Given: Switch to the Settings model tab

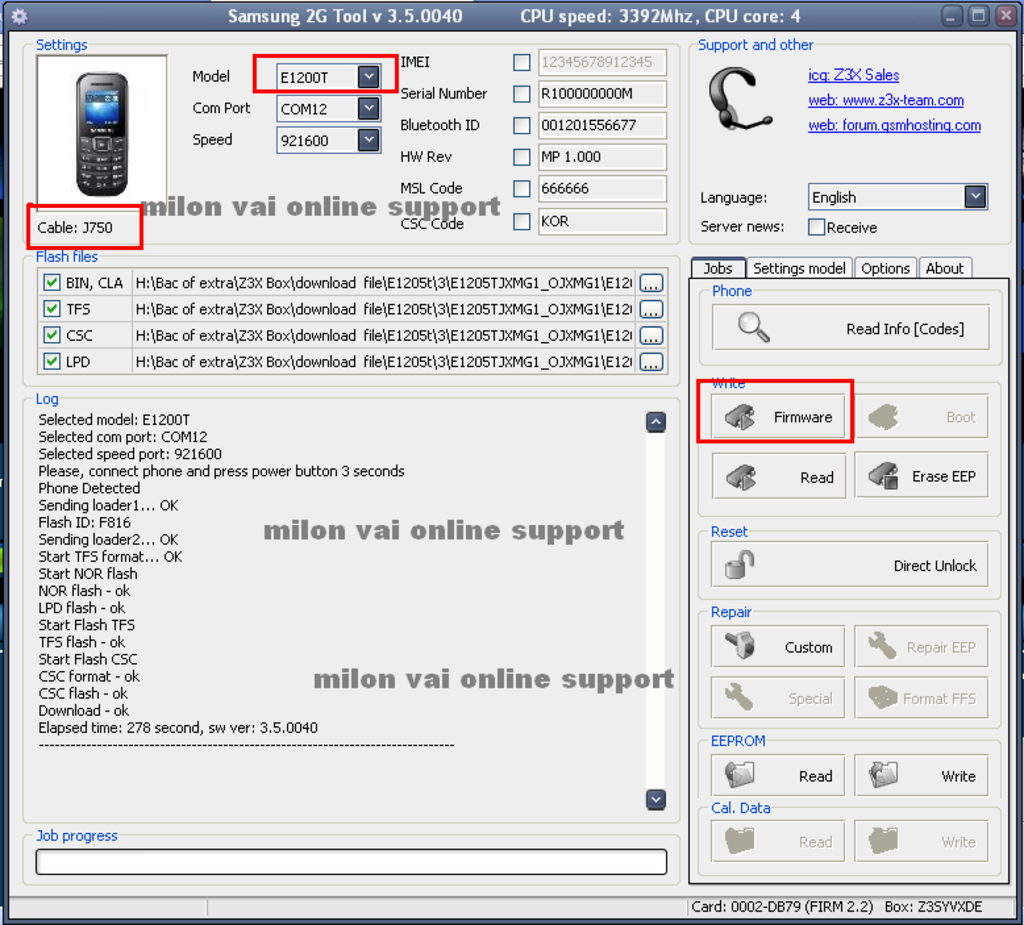Looking at the screenshot, I should pyautogui.click(x=799, y=268).
